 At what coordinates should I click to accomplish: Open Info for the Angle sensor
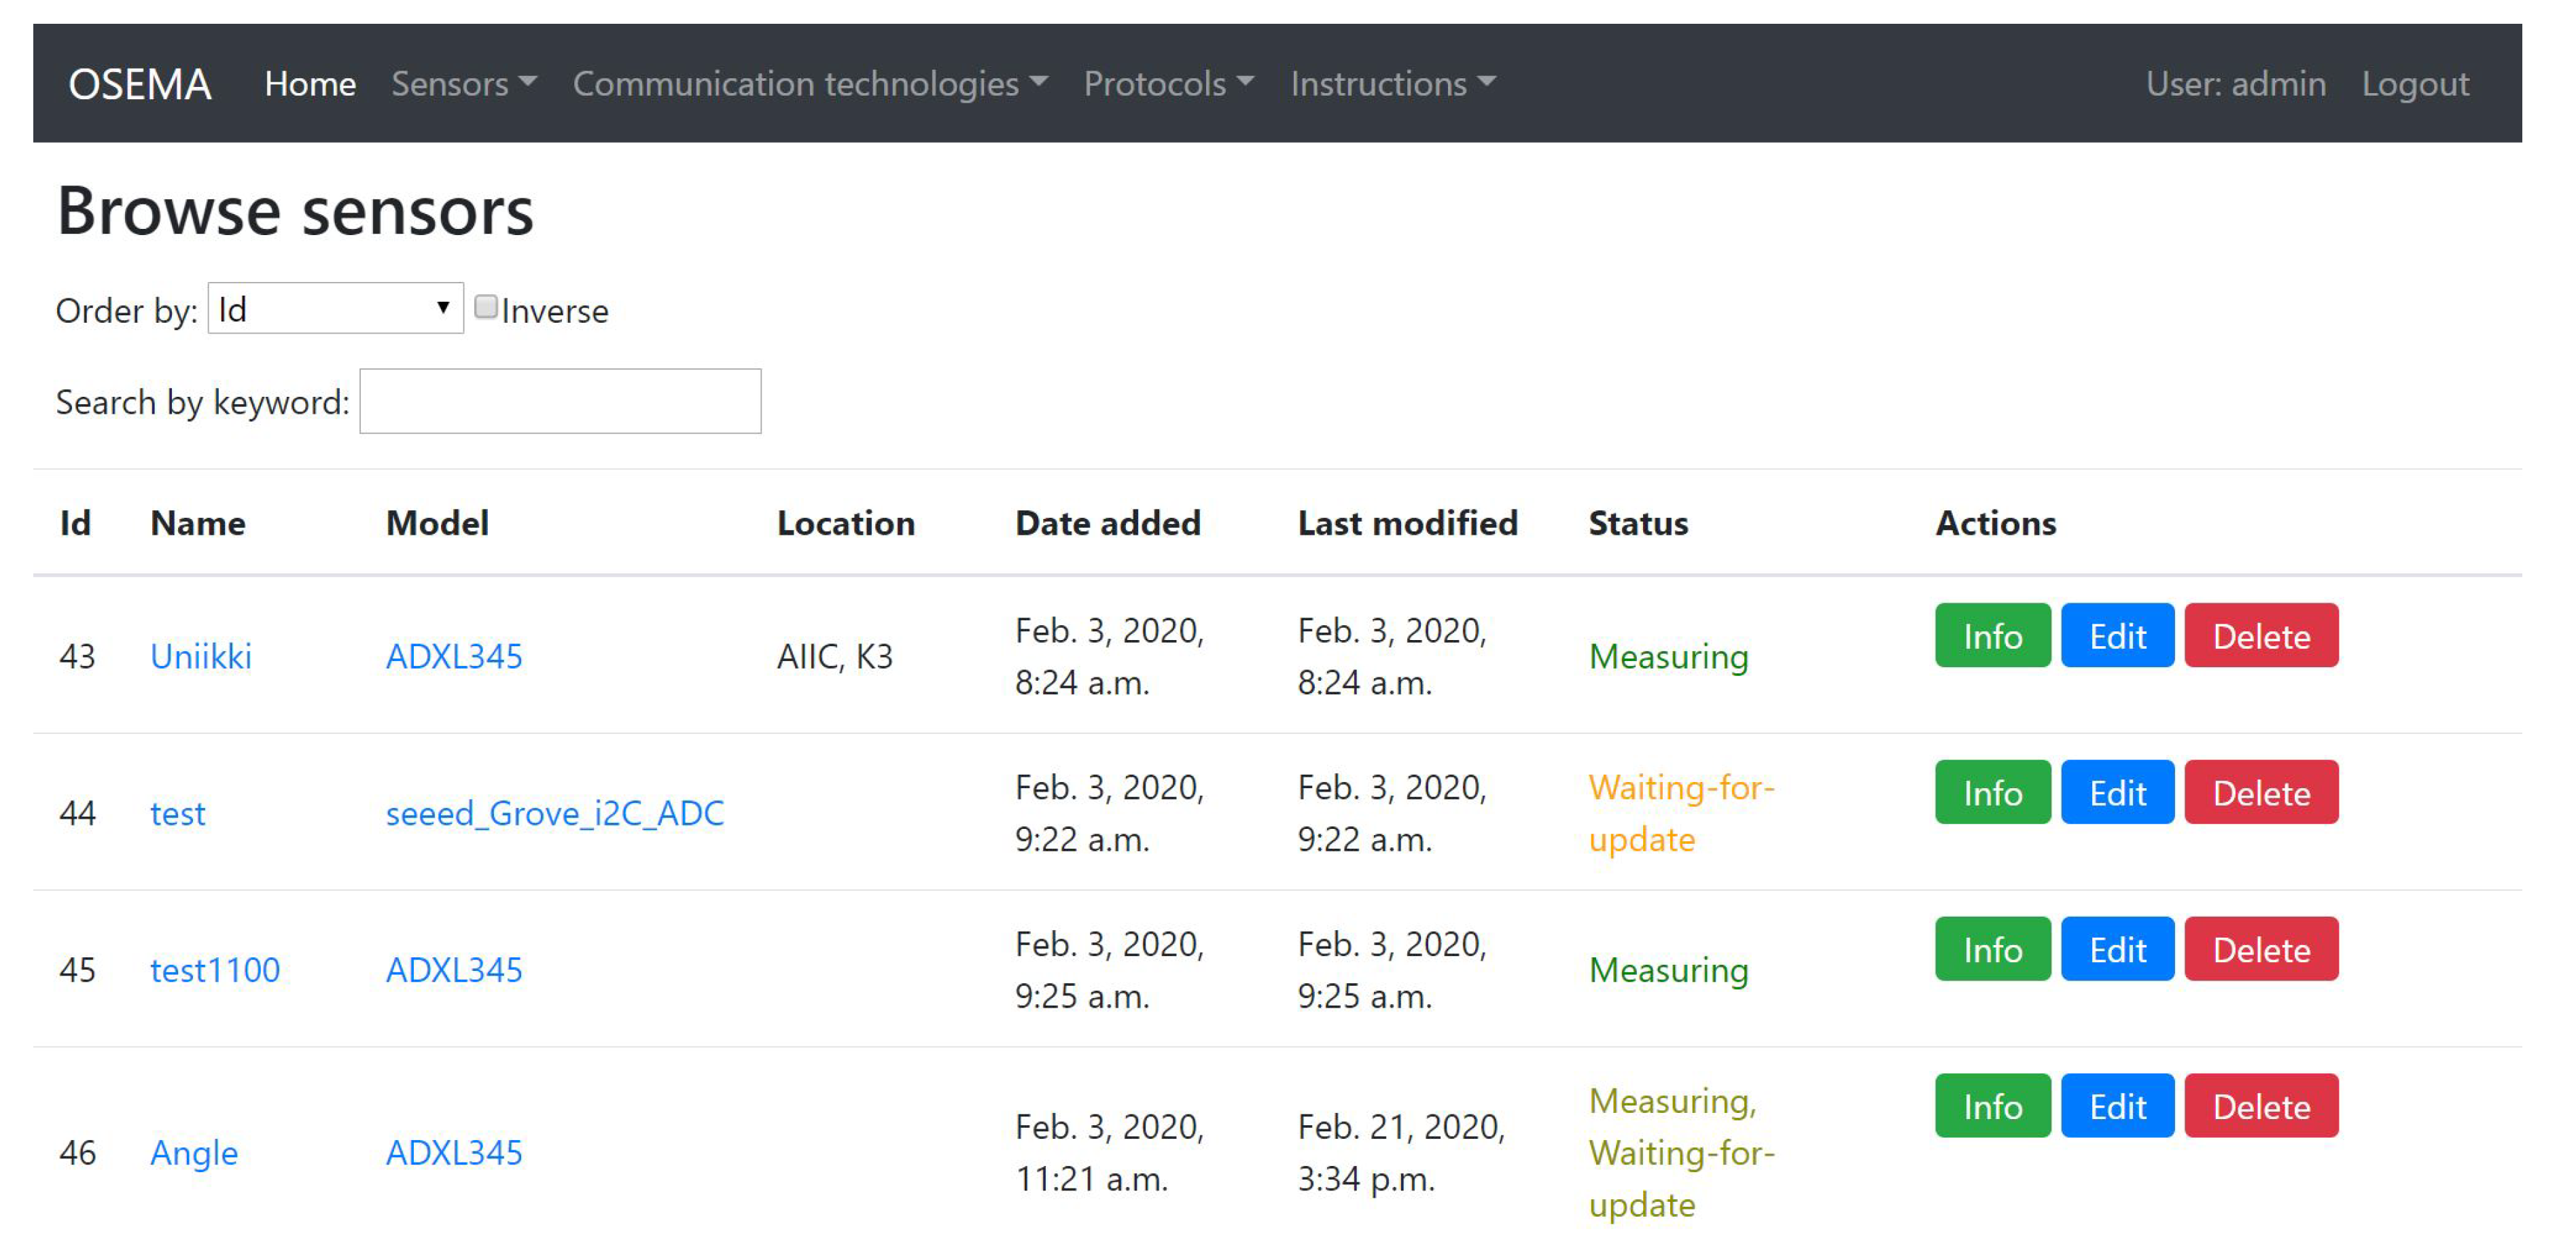click(x=1991, y=1107)
